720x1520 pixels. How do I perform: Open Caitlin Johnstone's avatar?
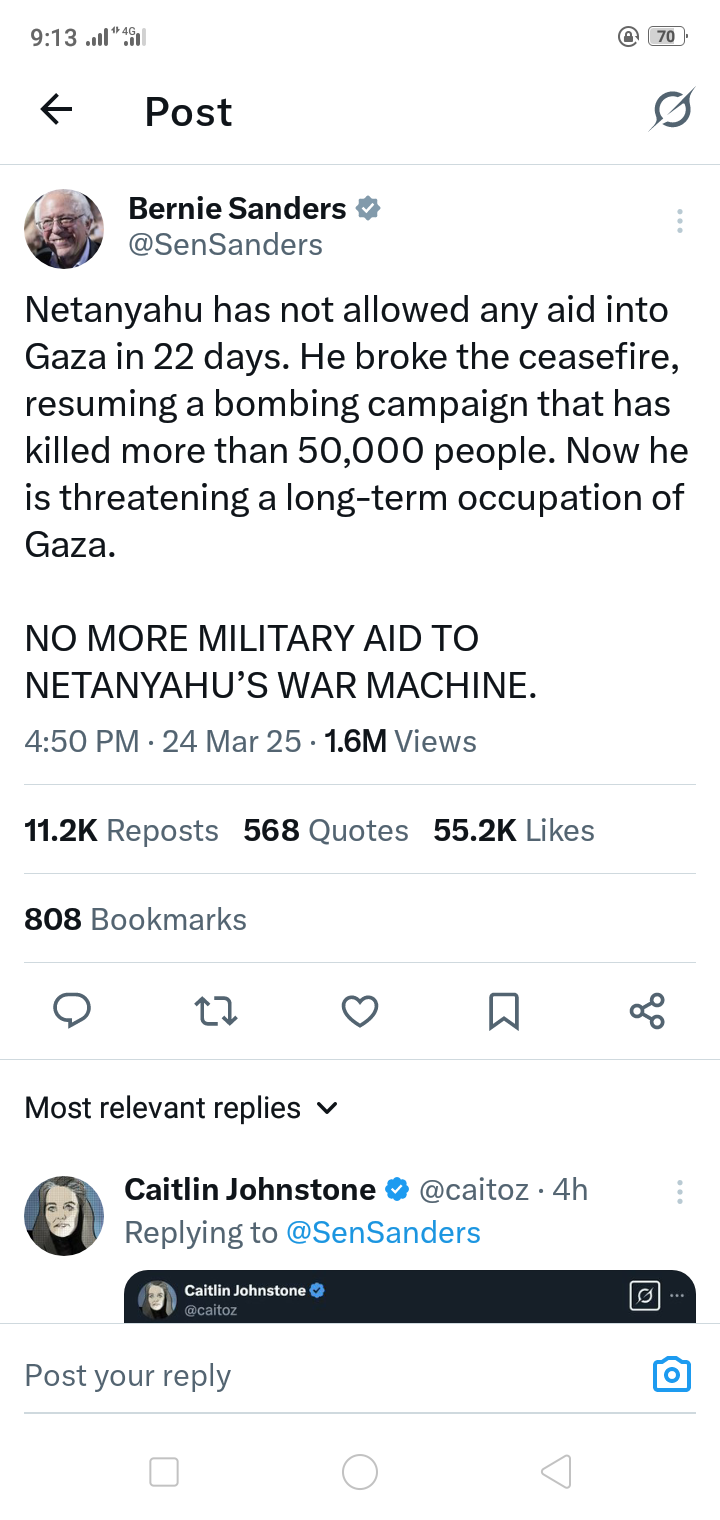tap(64, 1215)
